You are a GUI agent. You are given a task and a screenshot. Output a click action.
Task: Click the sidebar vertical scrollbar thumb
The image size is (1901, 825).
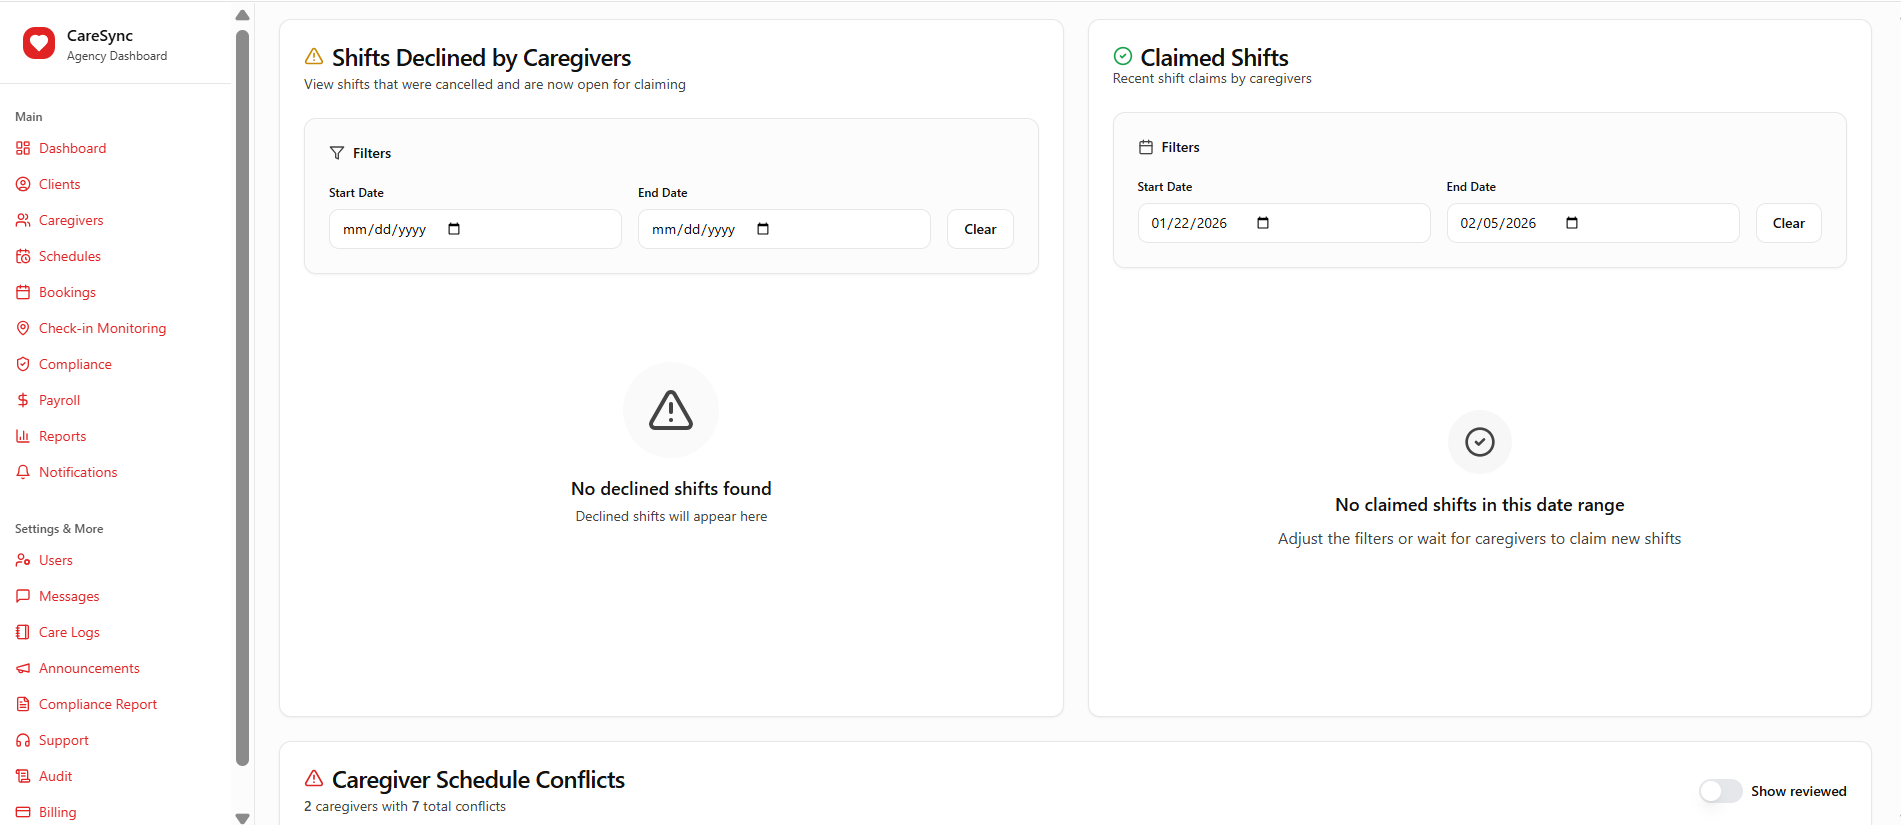(x=242, y=398)
